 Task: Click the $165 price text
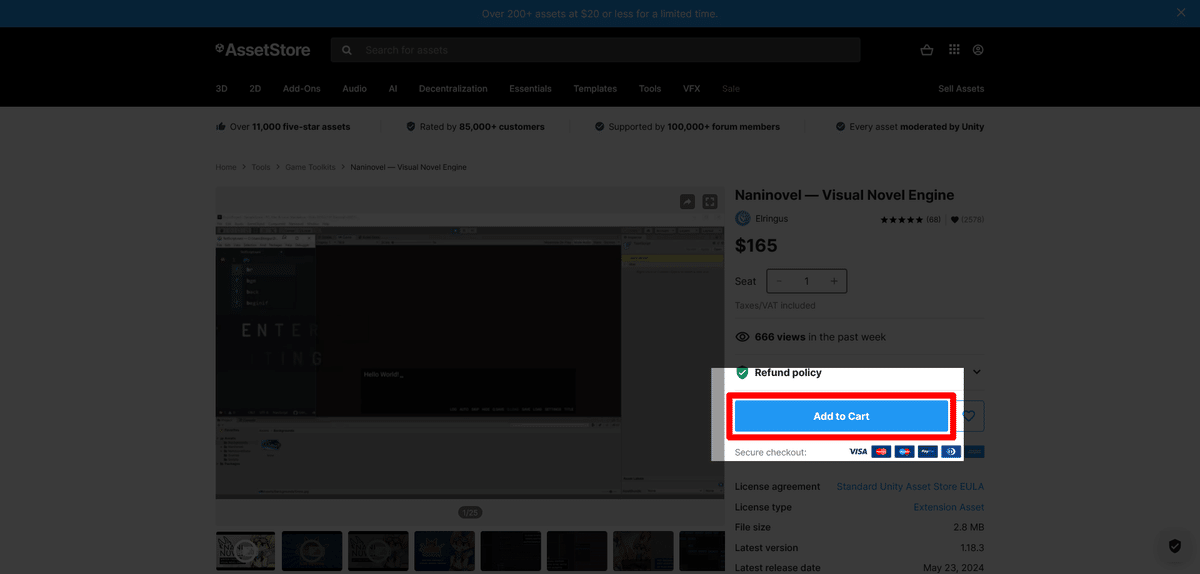click(756, 246)
